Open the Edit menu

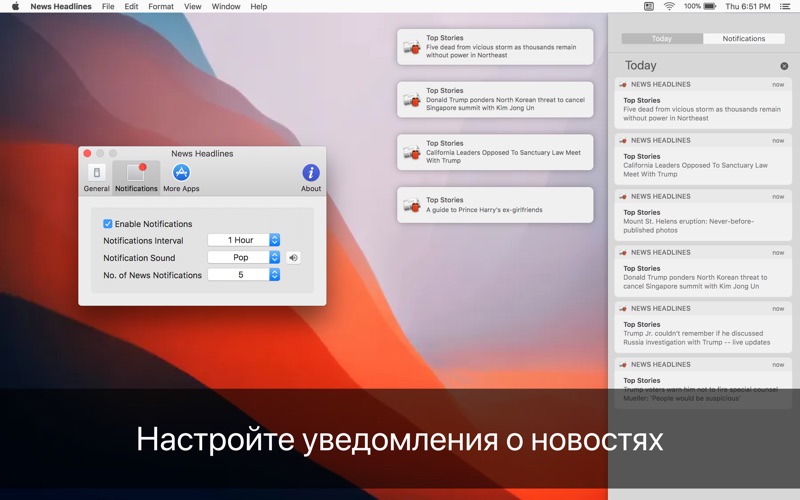tap(131, 7)
